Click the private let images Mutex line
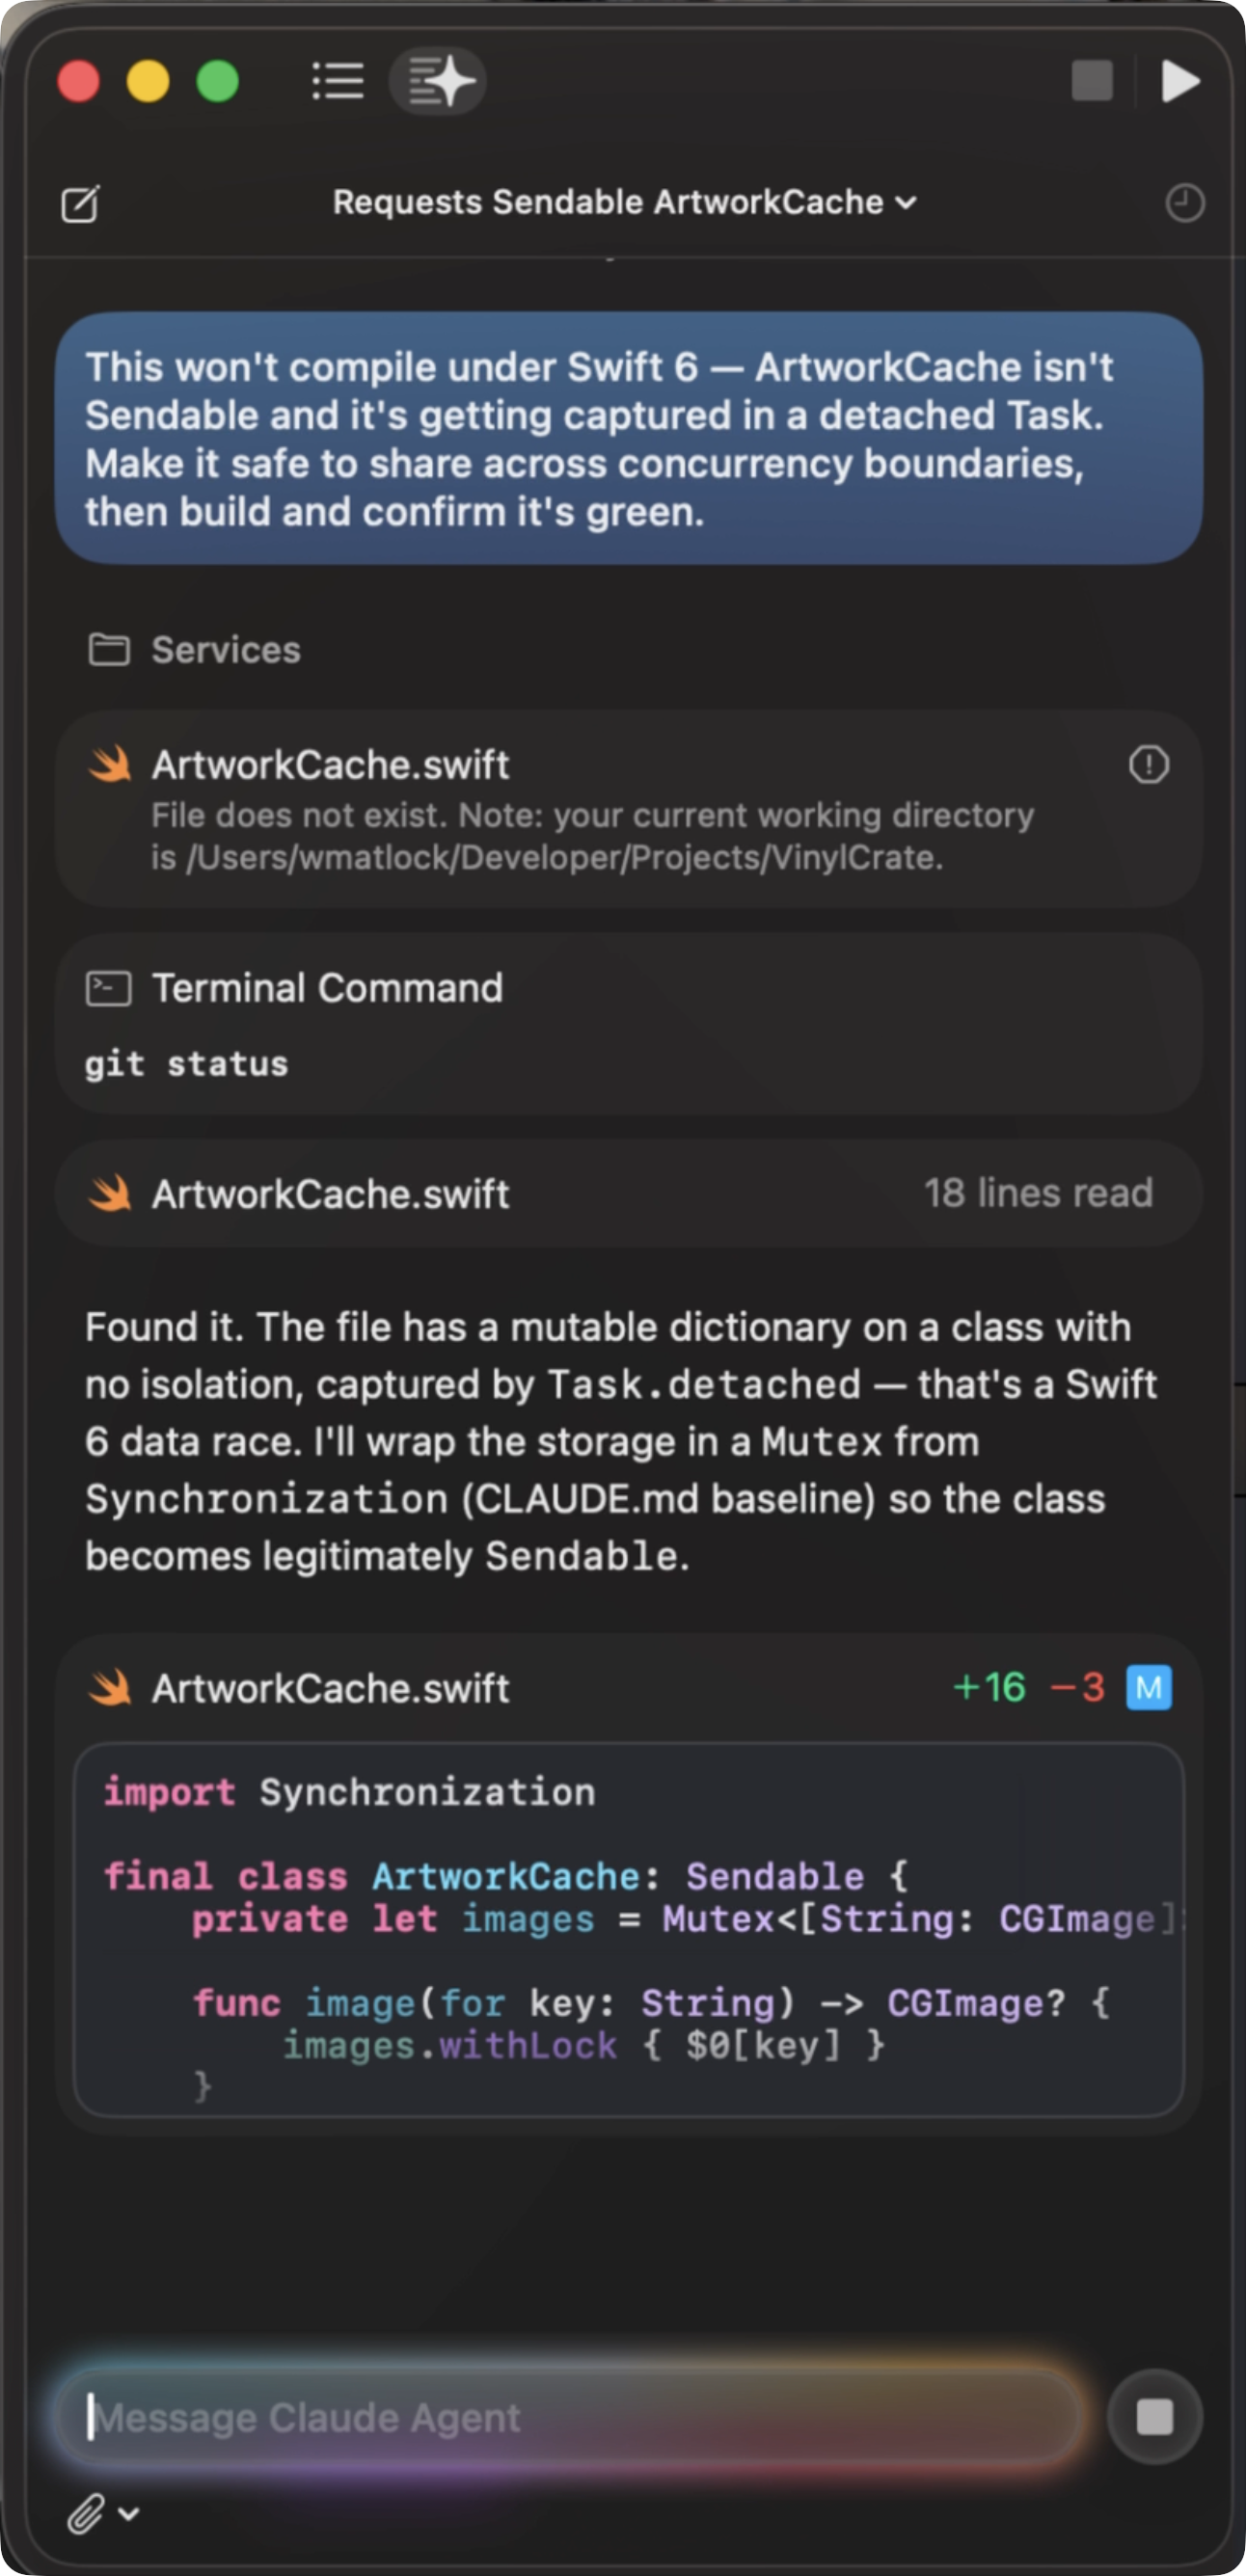 click(687, 1919)
